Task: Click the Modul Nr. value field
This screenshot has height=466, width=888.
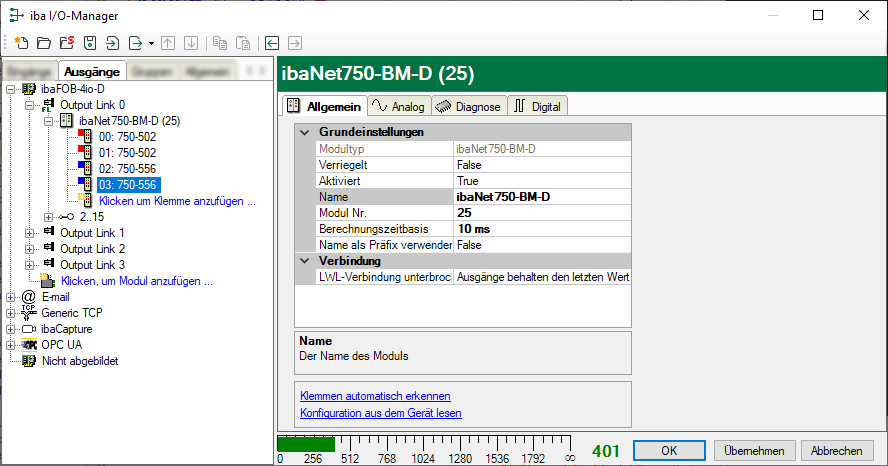Action: point(541,213)
